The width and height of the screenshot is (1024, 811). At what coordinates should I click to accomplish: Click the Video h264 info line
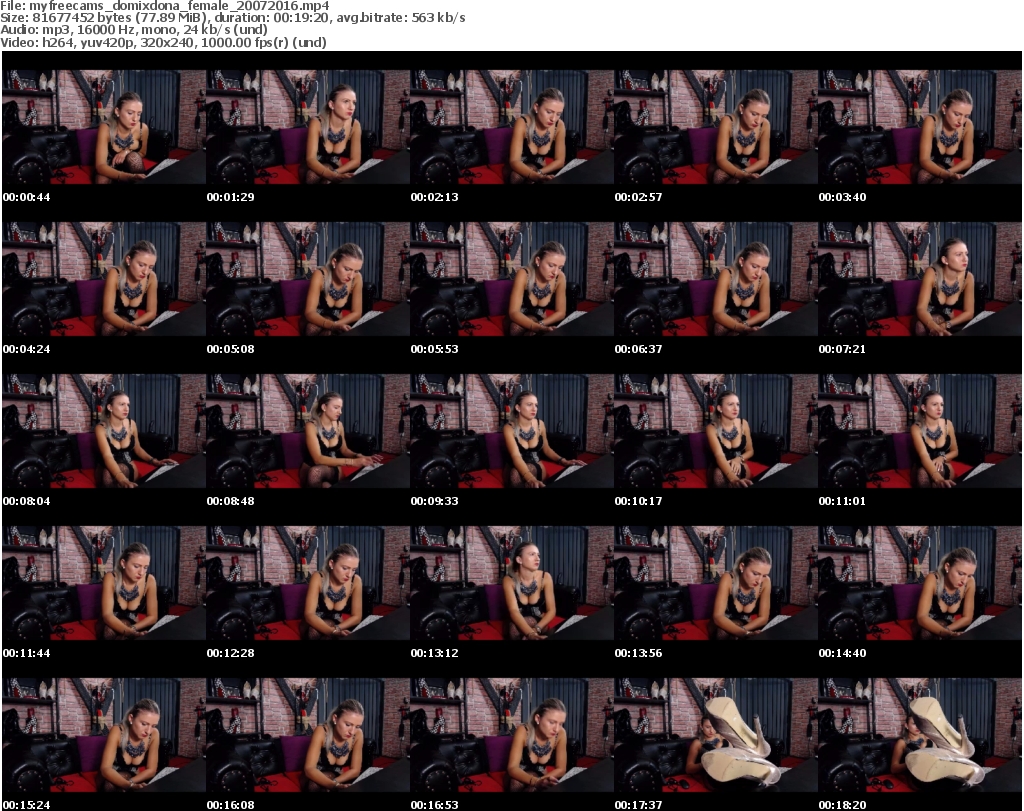coord(163,42)
